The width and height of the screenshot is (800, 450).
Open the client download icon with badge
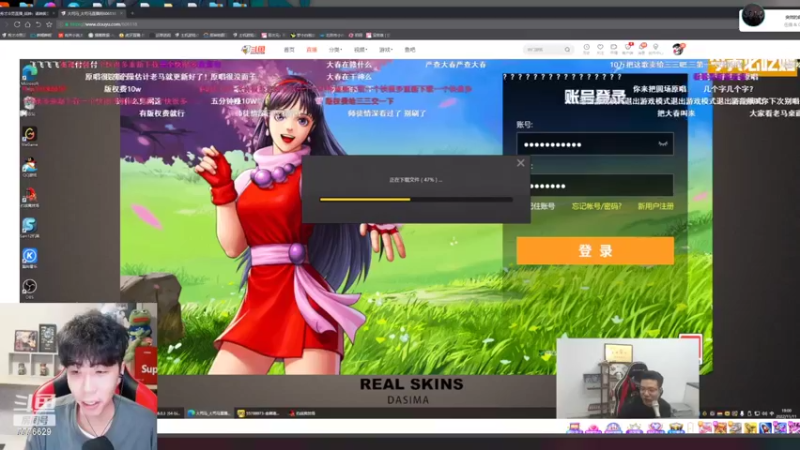[628, 49]
